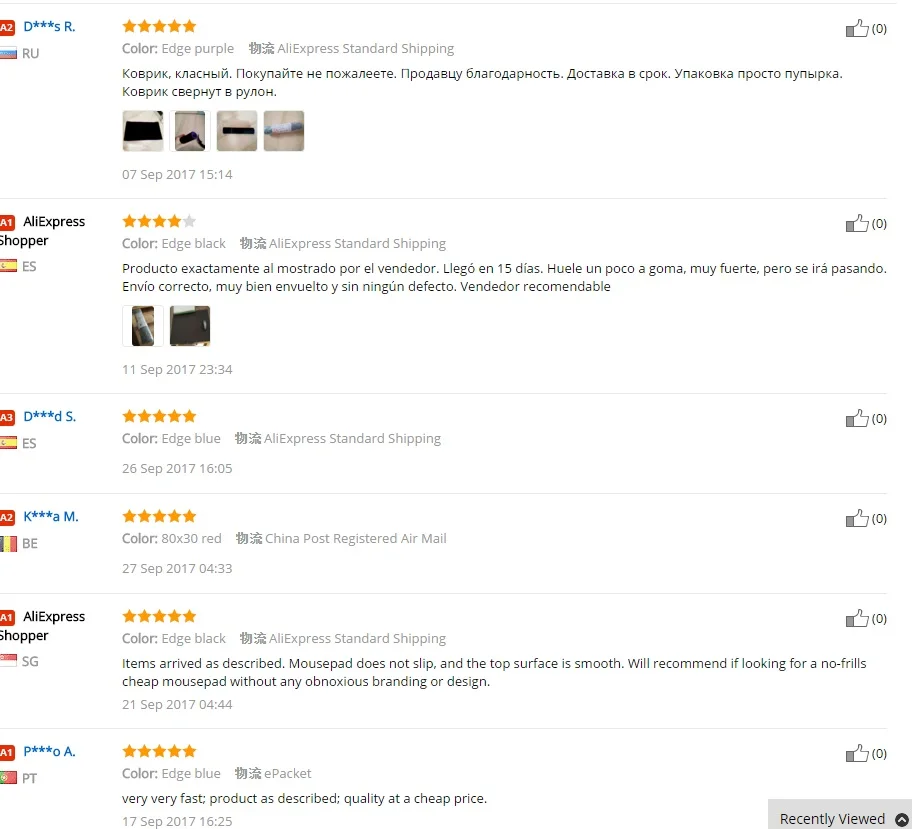Screen dimensions: 912x829
Task: Open first photo of Edge black Spanish review
Action: [x=143, y=326]
